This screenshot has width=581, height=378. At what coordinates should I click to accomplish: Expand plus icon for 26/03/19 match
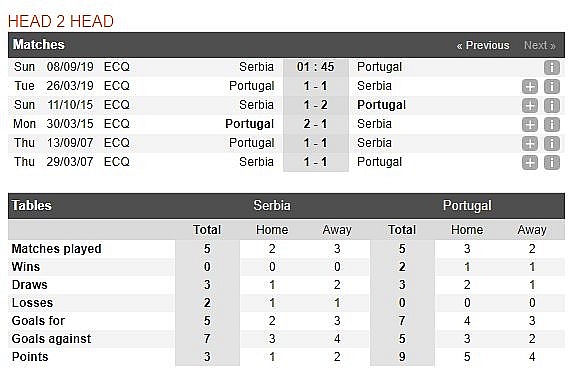[529, 87]
